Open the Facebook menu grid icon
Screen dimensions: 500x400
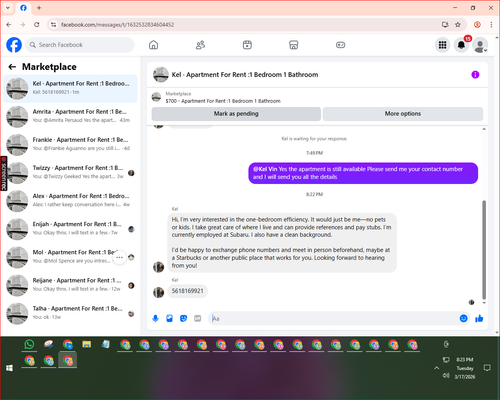coord(442,45)
